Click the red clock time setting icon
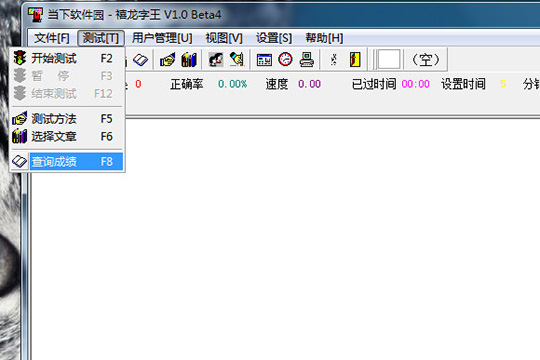This screenshot has width=540, height=360. point(285,60)
